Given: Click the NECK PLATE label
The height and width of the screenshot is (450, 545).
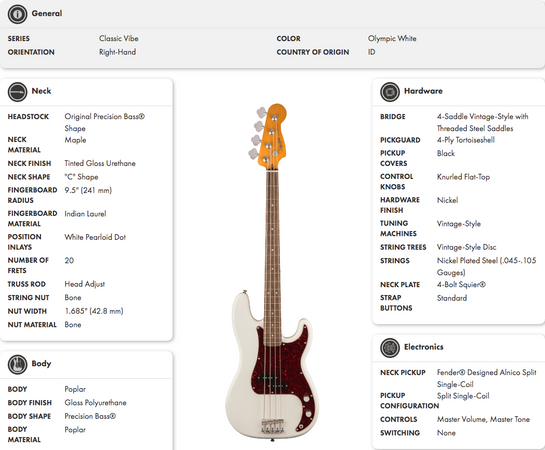Looking at the screenshot, I should point(400,285).
